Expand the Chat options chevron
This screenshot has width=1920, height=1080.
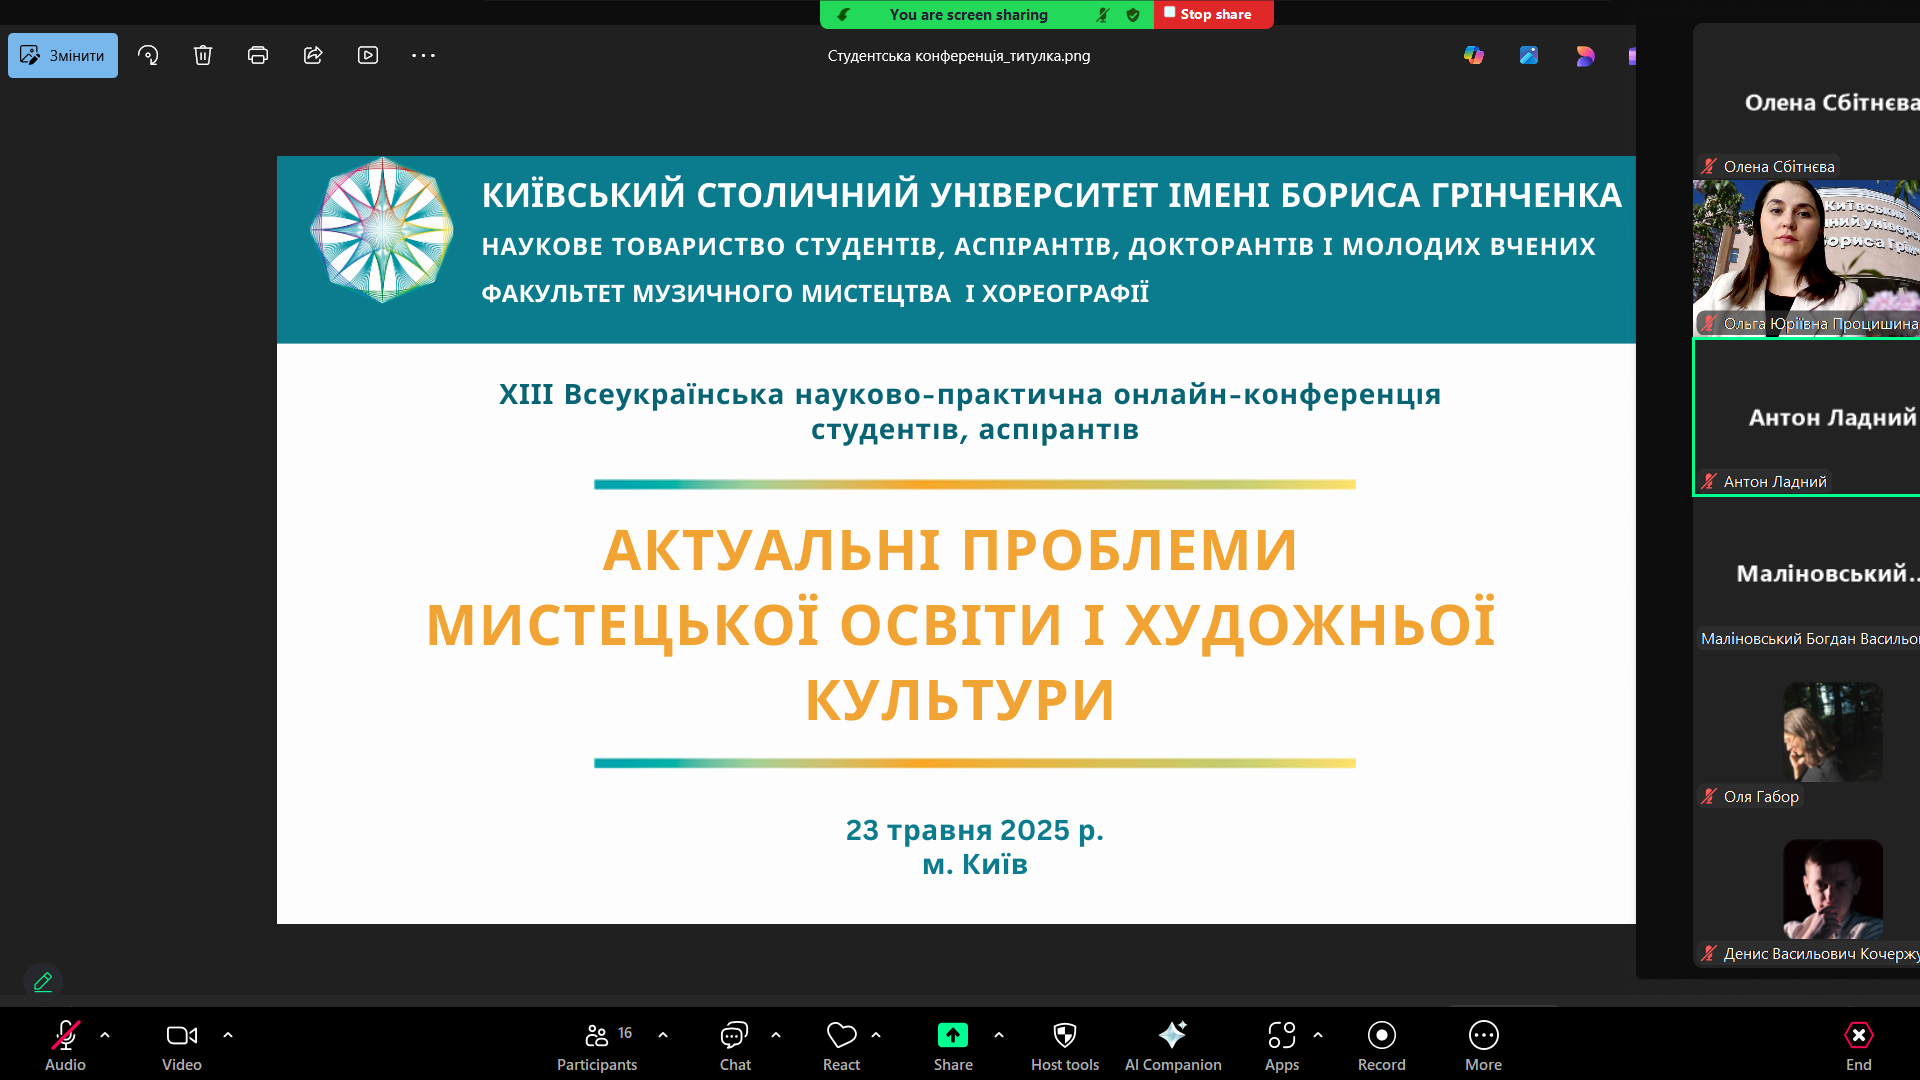click(x=776, y=1035)
